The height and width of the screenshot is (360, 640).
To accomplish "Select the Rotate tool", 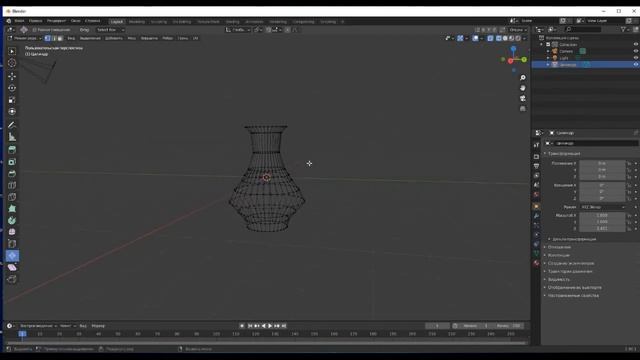I will click(x=12, y=88).
